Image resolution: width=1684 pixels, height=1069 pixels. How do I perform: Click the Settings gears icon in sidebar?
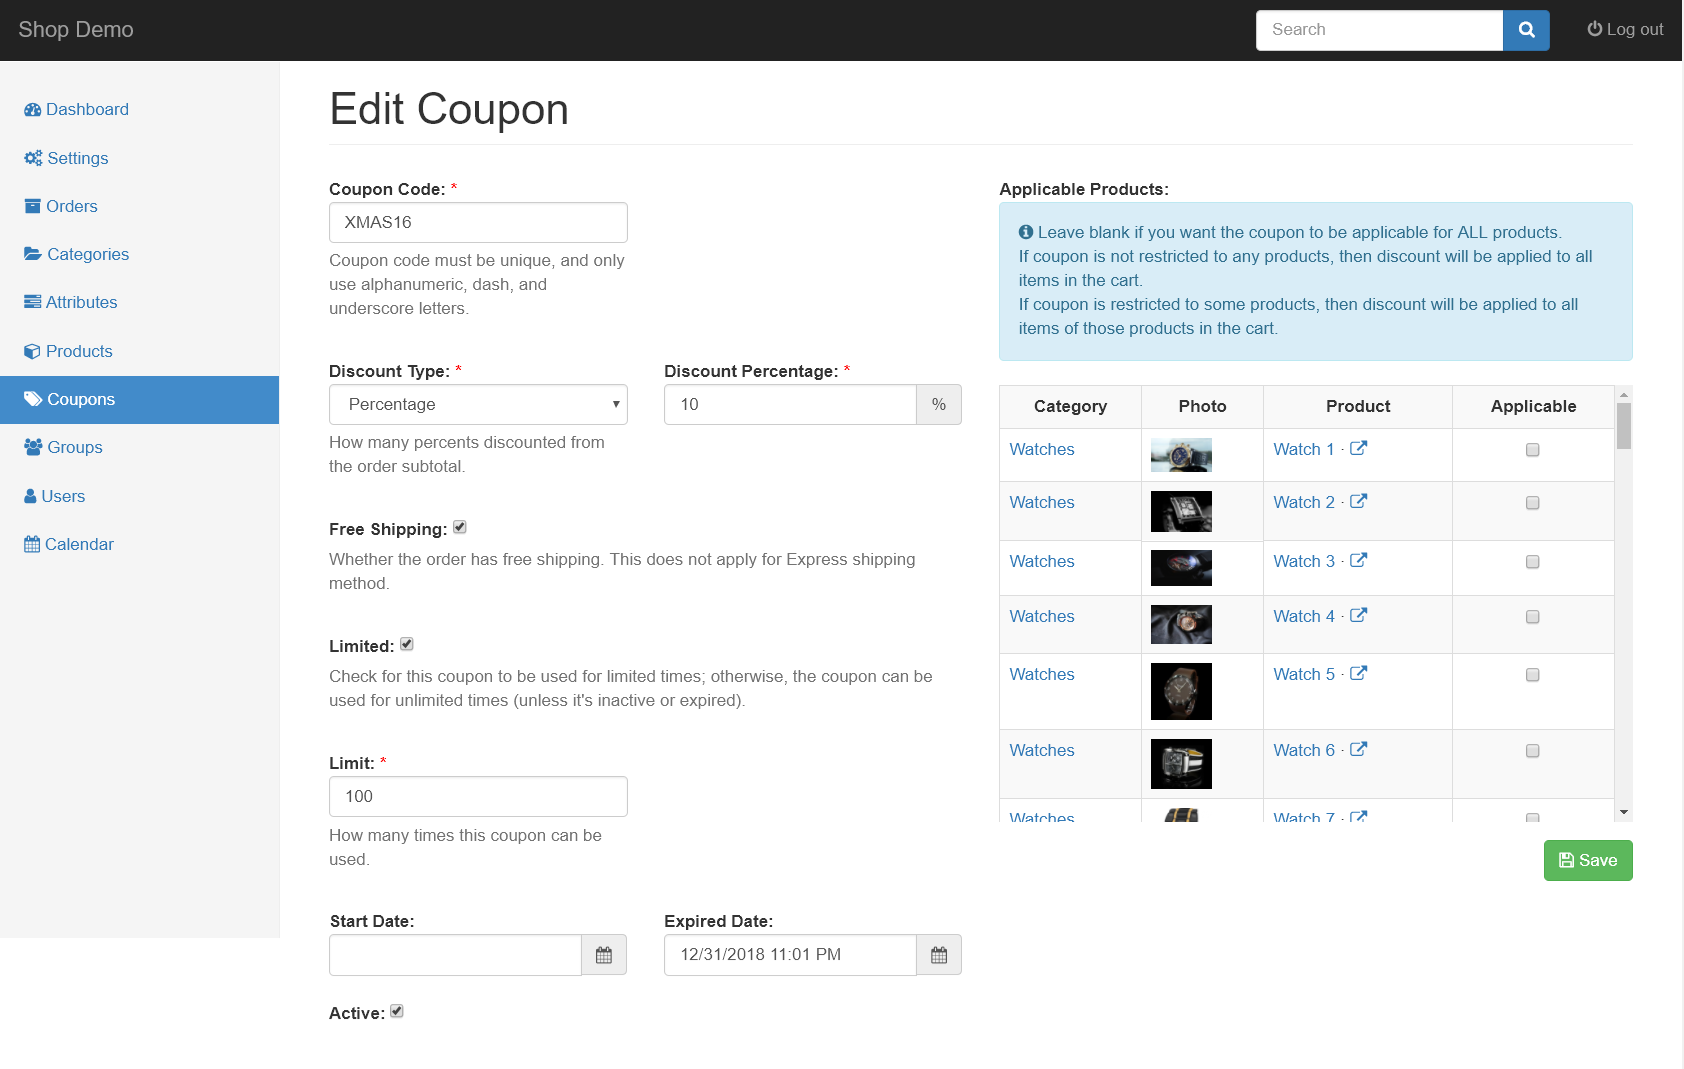pos(33,158)
